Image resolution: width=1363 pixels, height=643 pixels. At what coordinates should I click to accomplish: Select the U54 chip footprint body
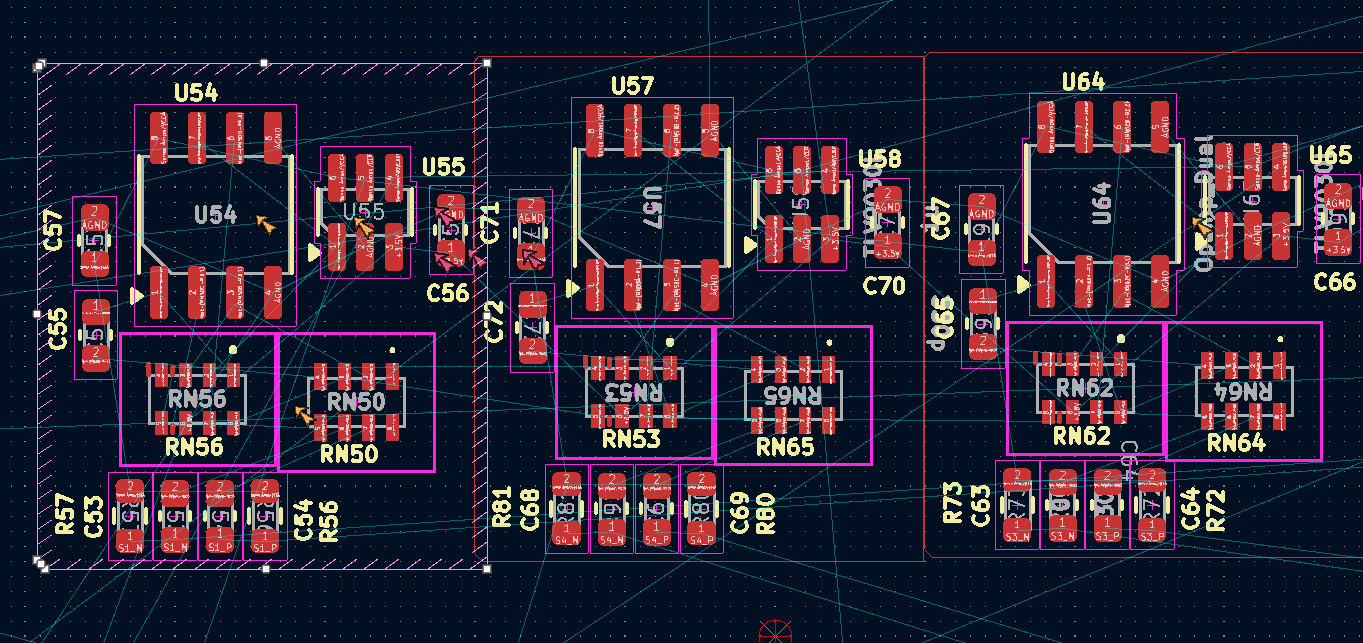215,215
